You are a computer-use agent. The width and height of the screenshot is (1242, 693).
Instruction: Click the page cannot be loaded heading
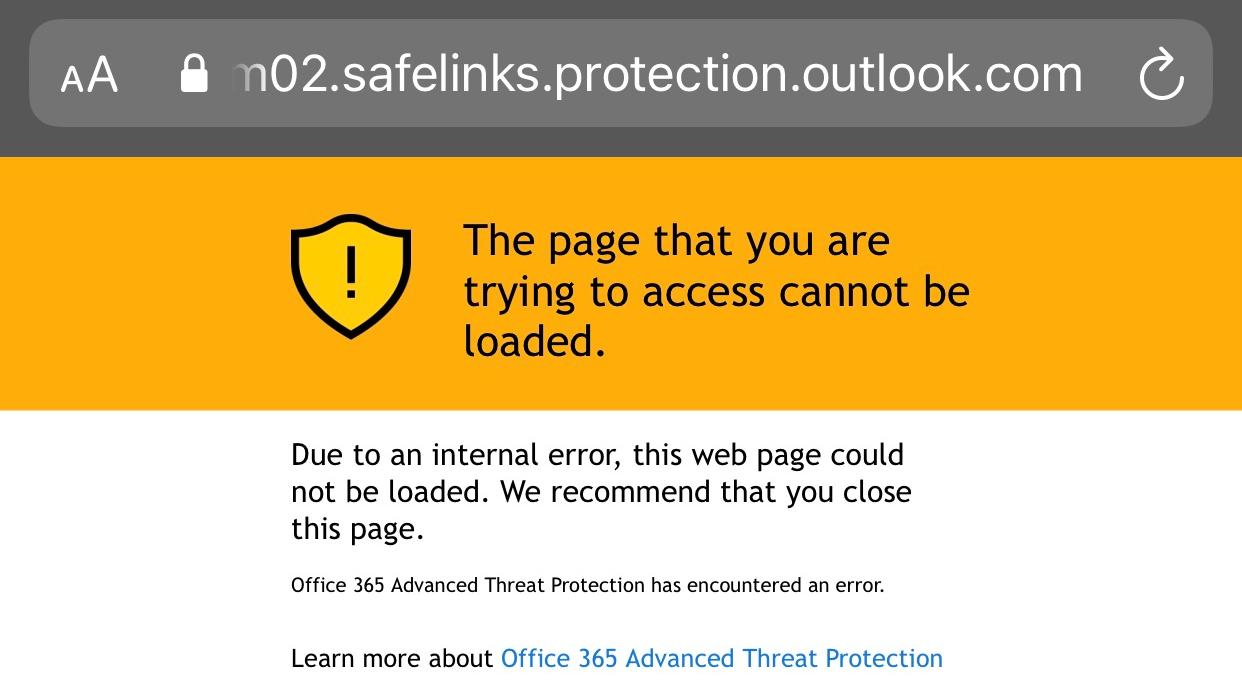716,290
